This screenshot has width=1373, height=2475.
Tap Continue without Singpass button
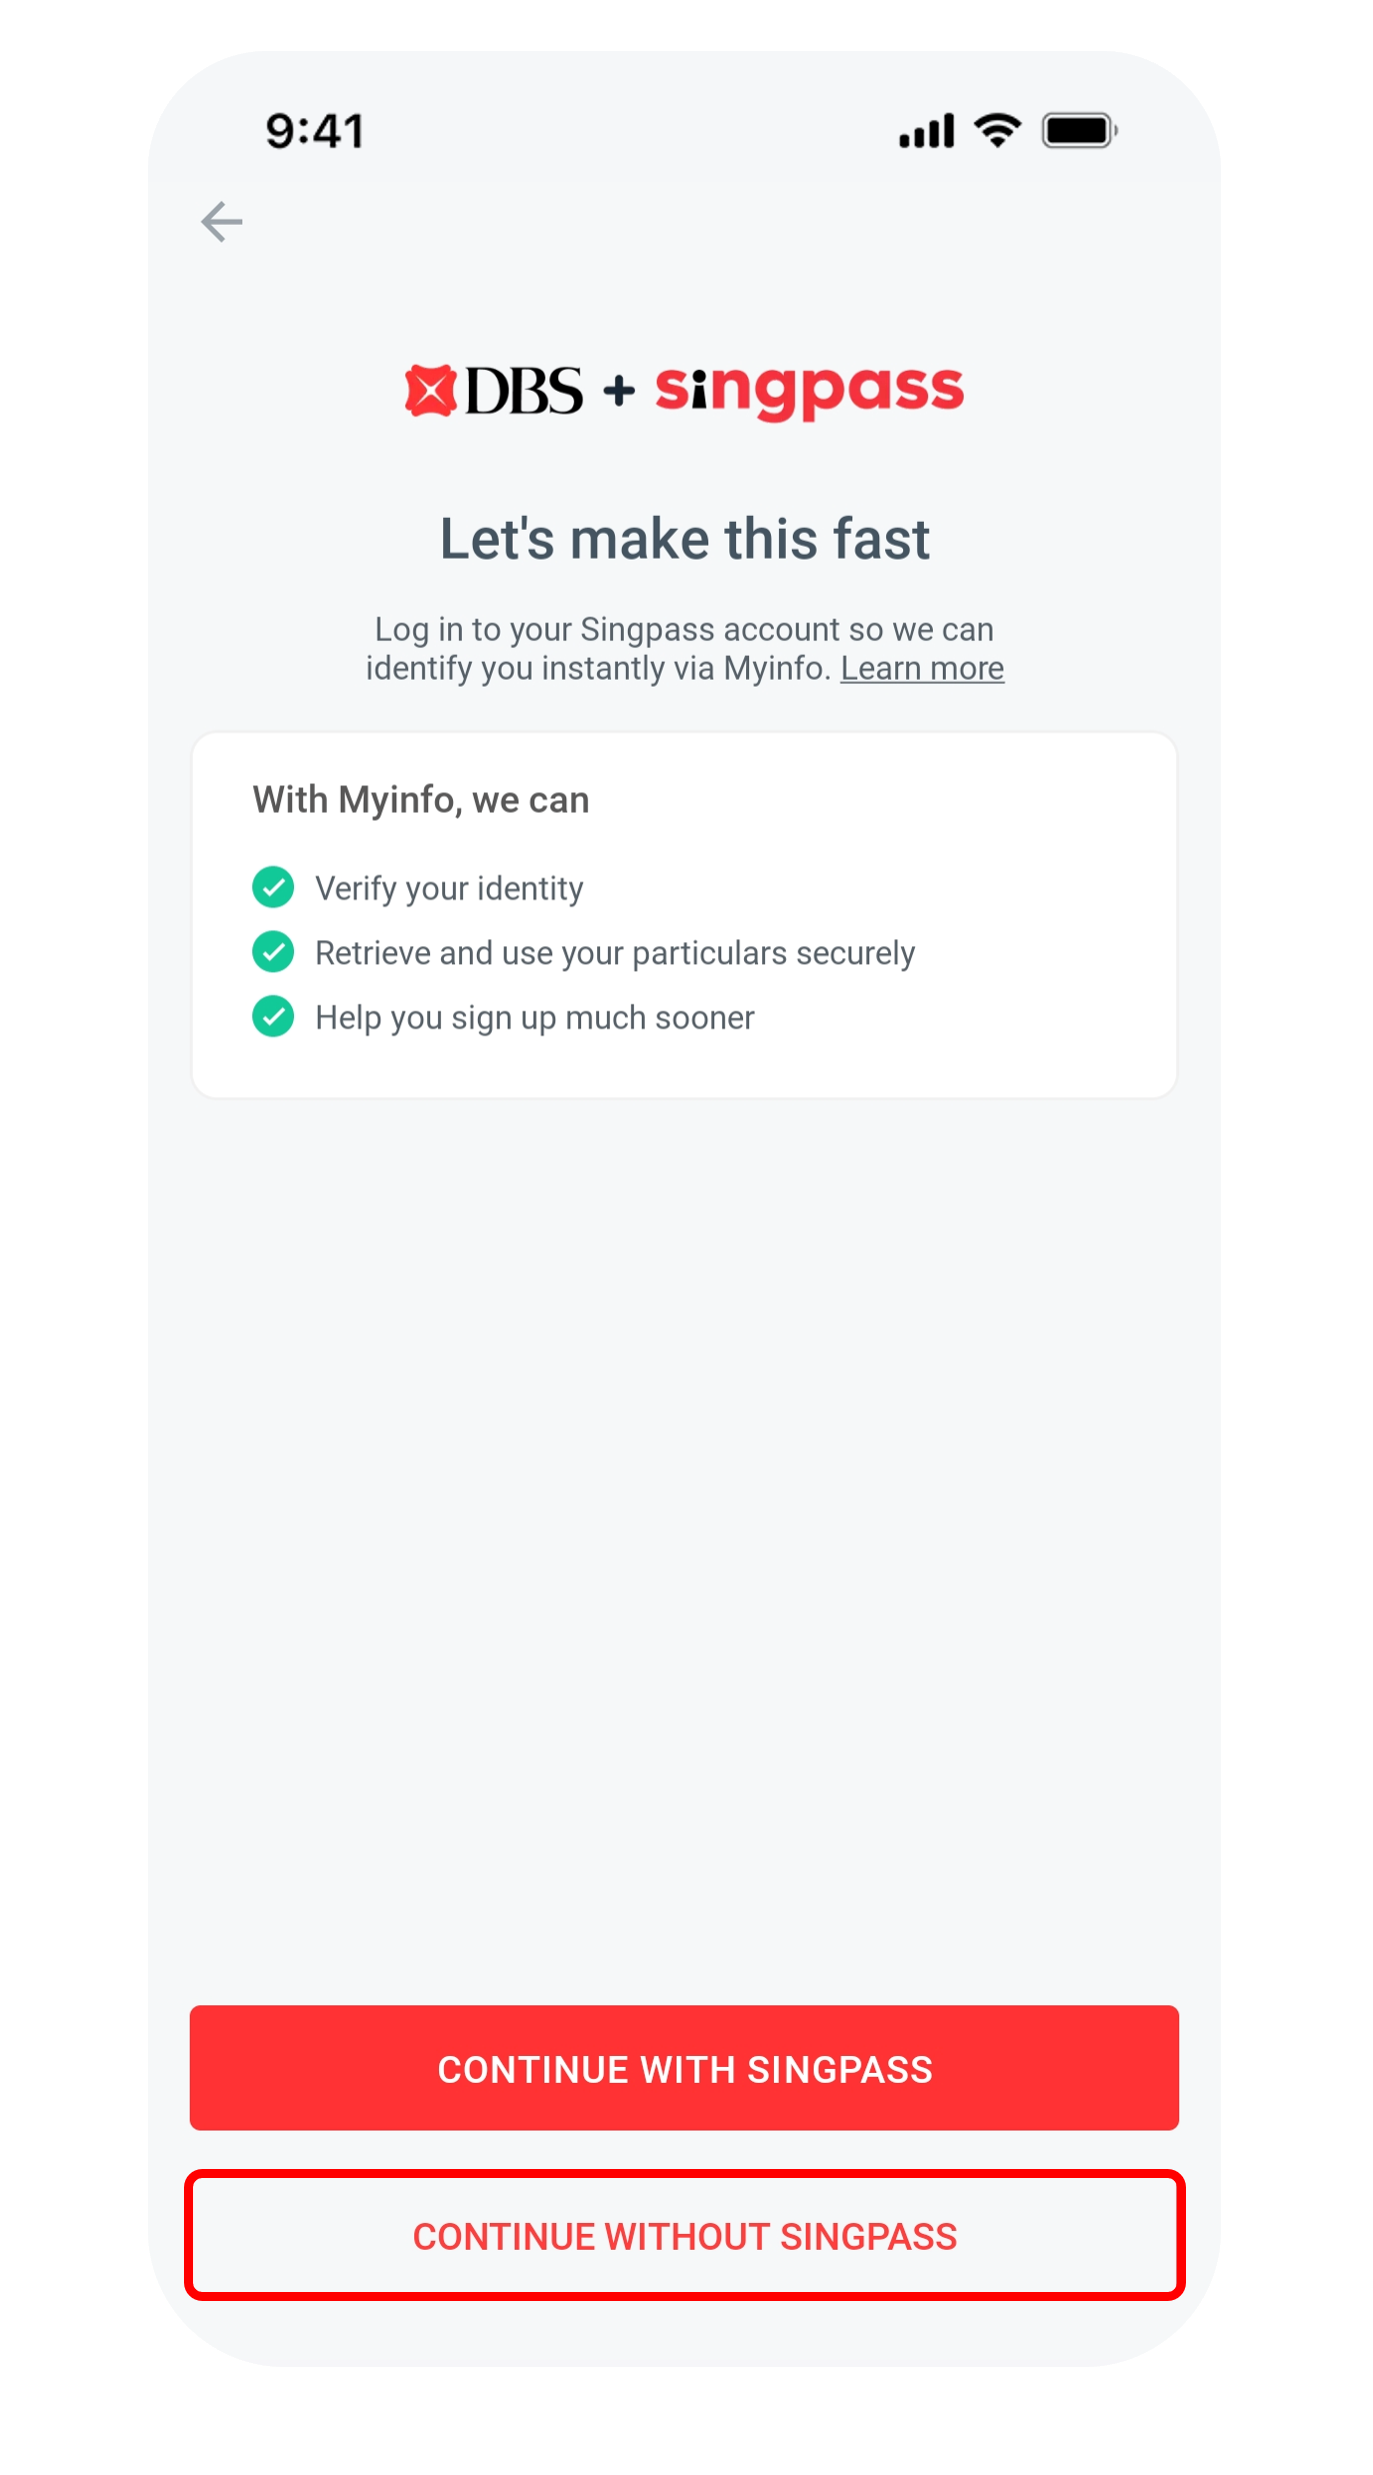[x=684, y=2235]
